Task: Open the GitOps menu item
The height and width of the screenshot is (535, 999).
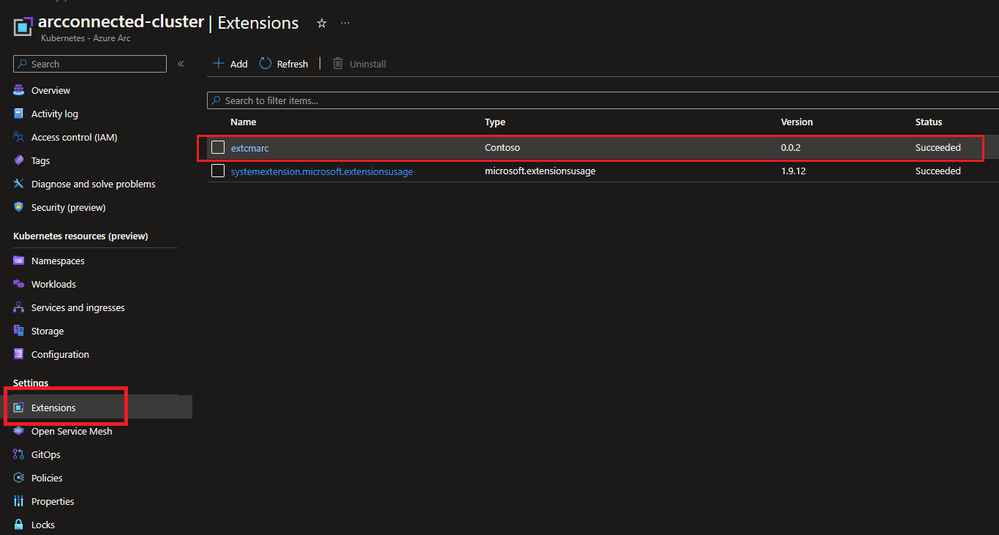Action: [46, 455]
